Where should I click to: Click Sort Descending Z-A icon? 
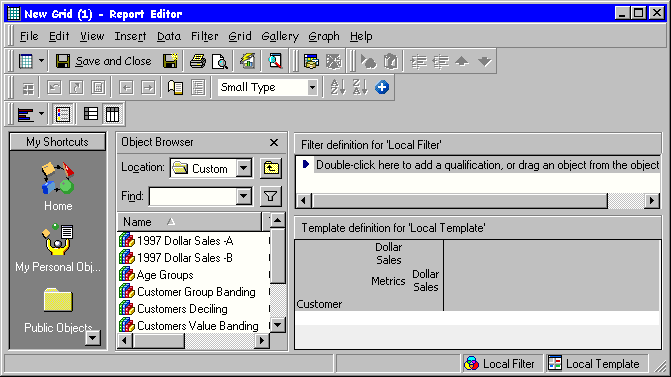point(360,88)
